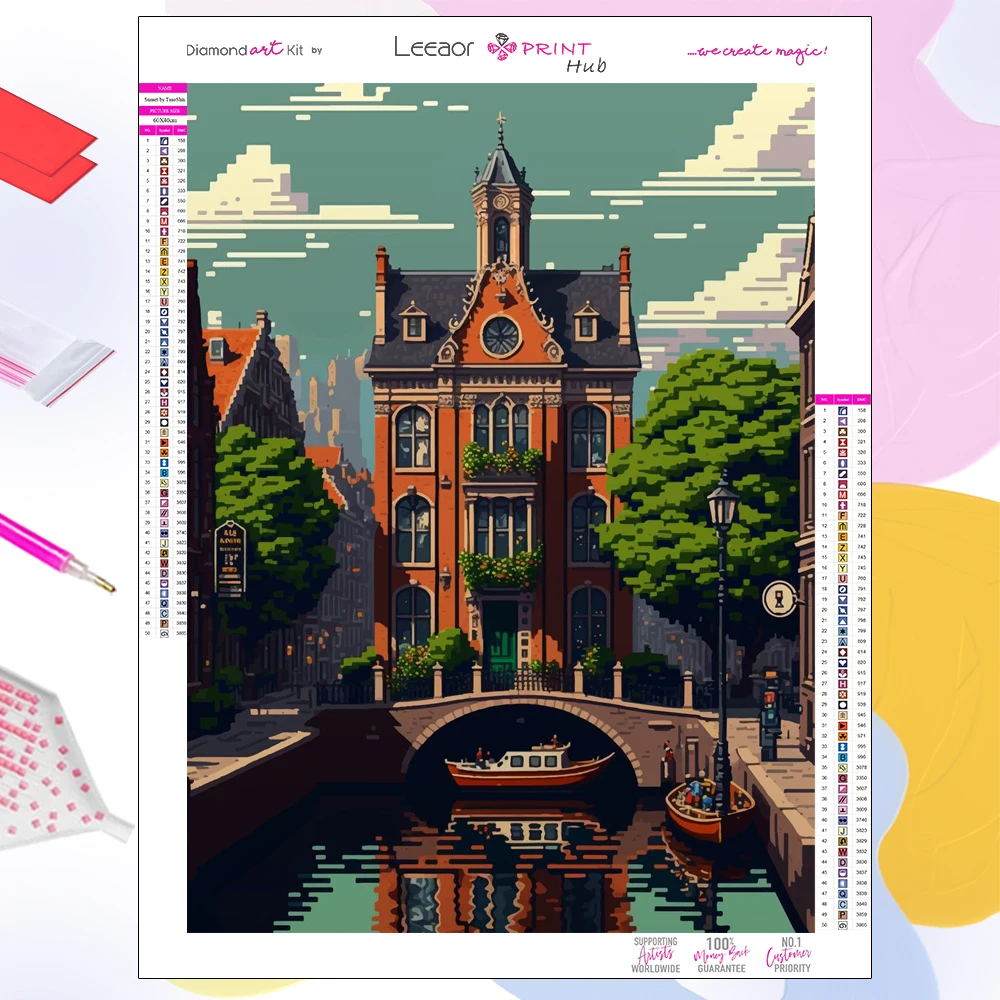Select the 'E' symbol in right legend row 13
Viewport: 1000px width, 1000px height.
[x=842, y=537]
